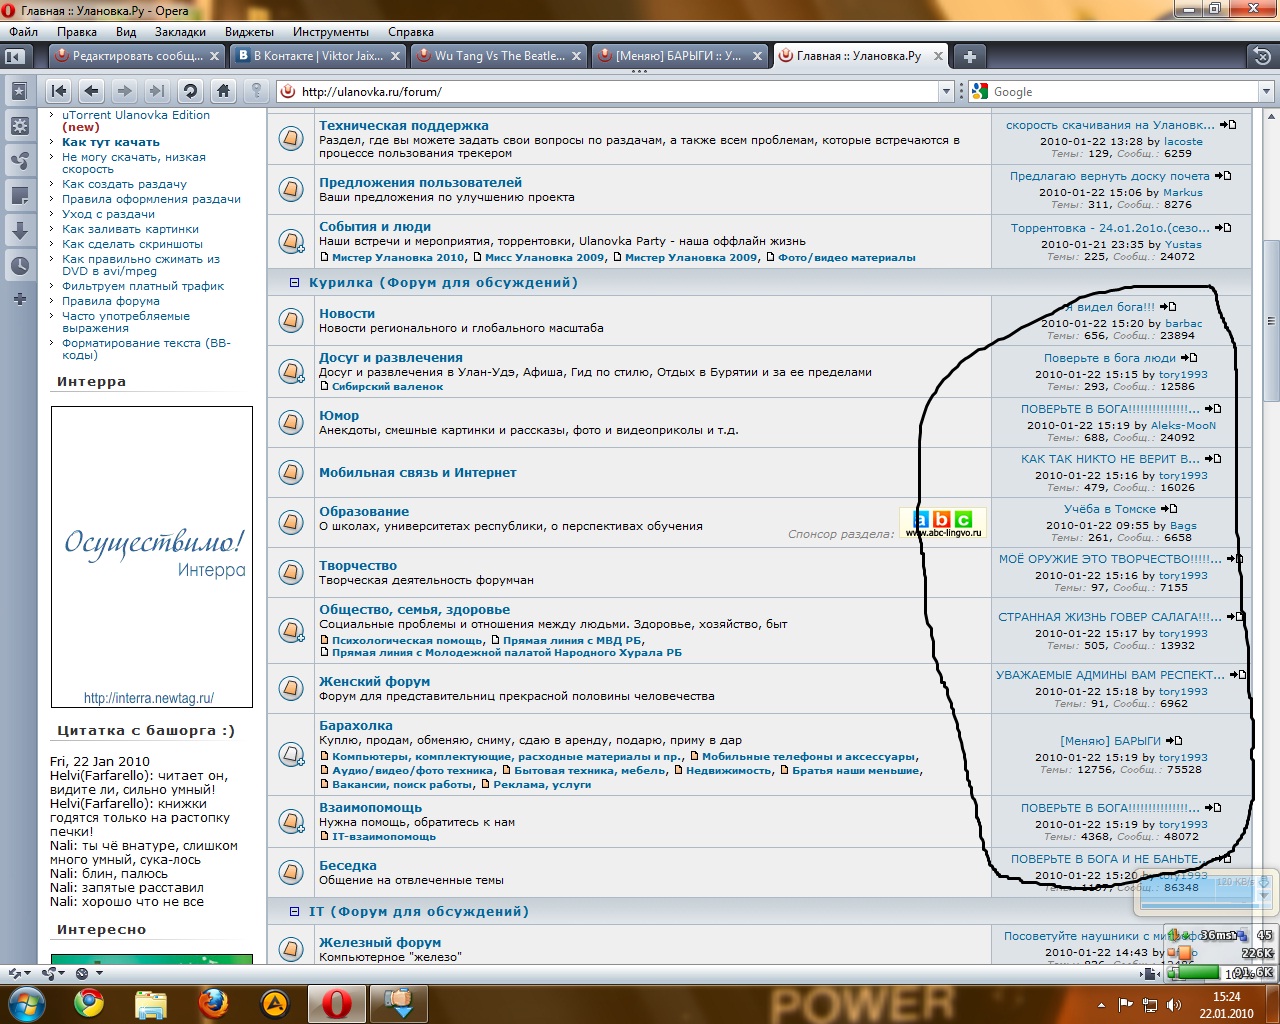The height and width of the screenshot is (1024, 1280).
Task: Open the Закладки menu
Action: click(180, 32)
